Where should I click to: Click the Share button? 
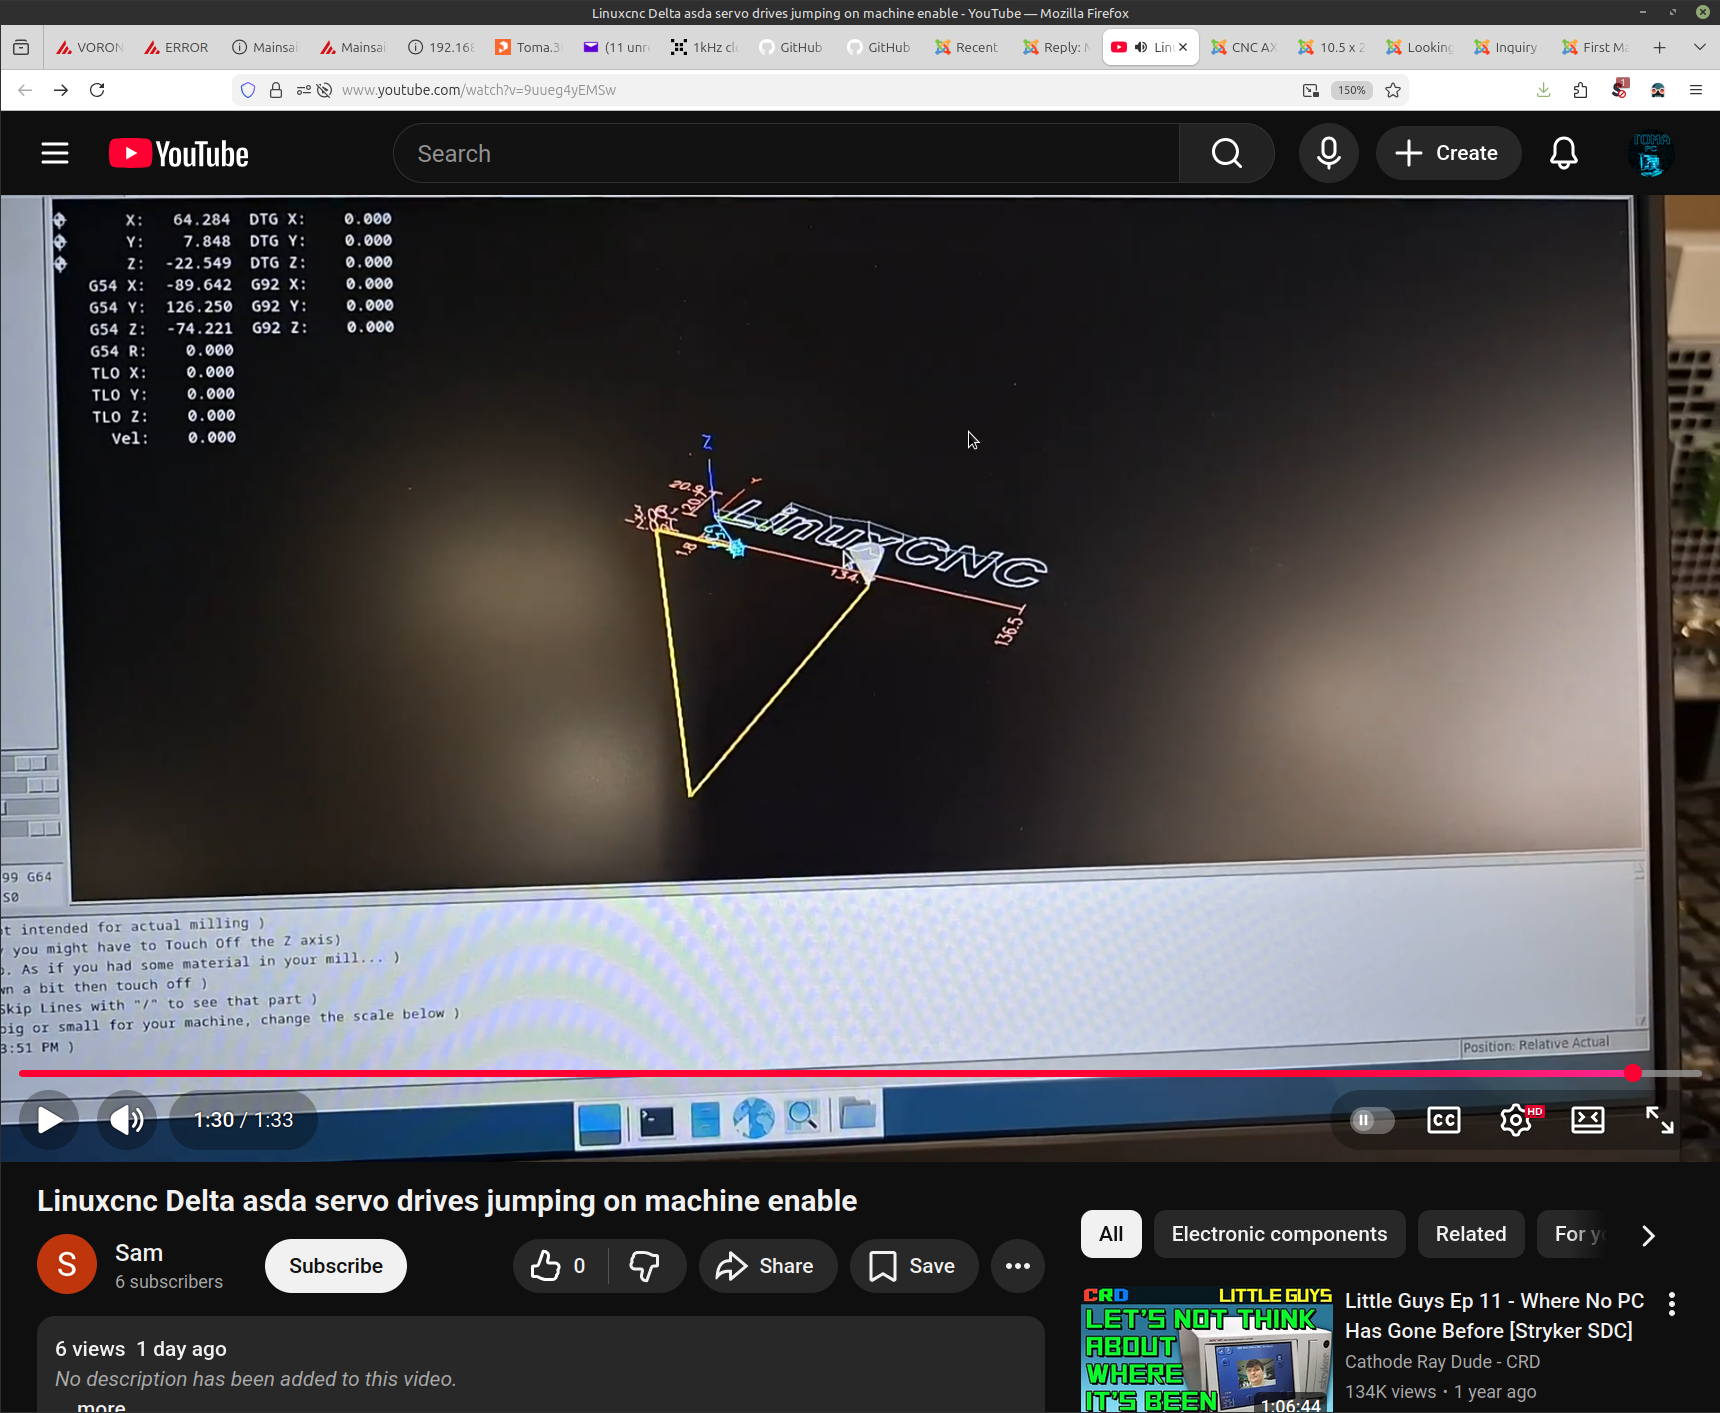click(767, 1266)
